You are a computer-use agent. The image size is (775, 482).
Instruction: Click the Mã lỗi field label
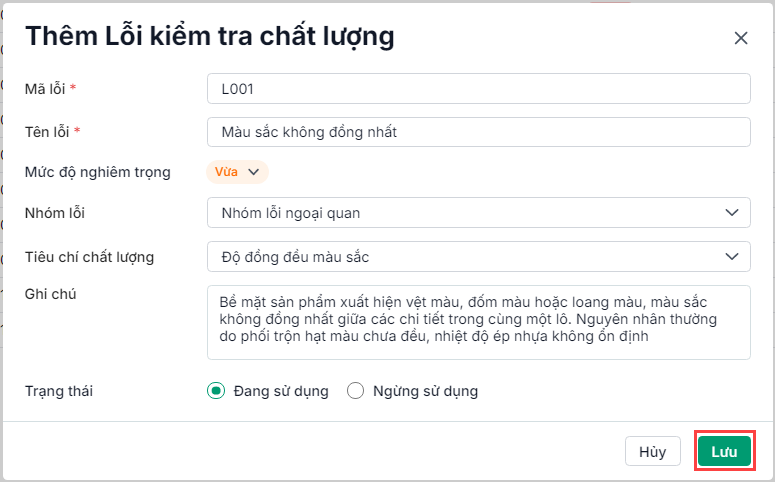coord(45,89)
